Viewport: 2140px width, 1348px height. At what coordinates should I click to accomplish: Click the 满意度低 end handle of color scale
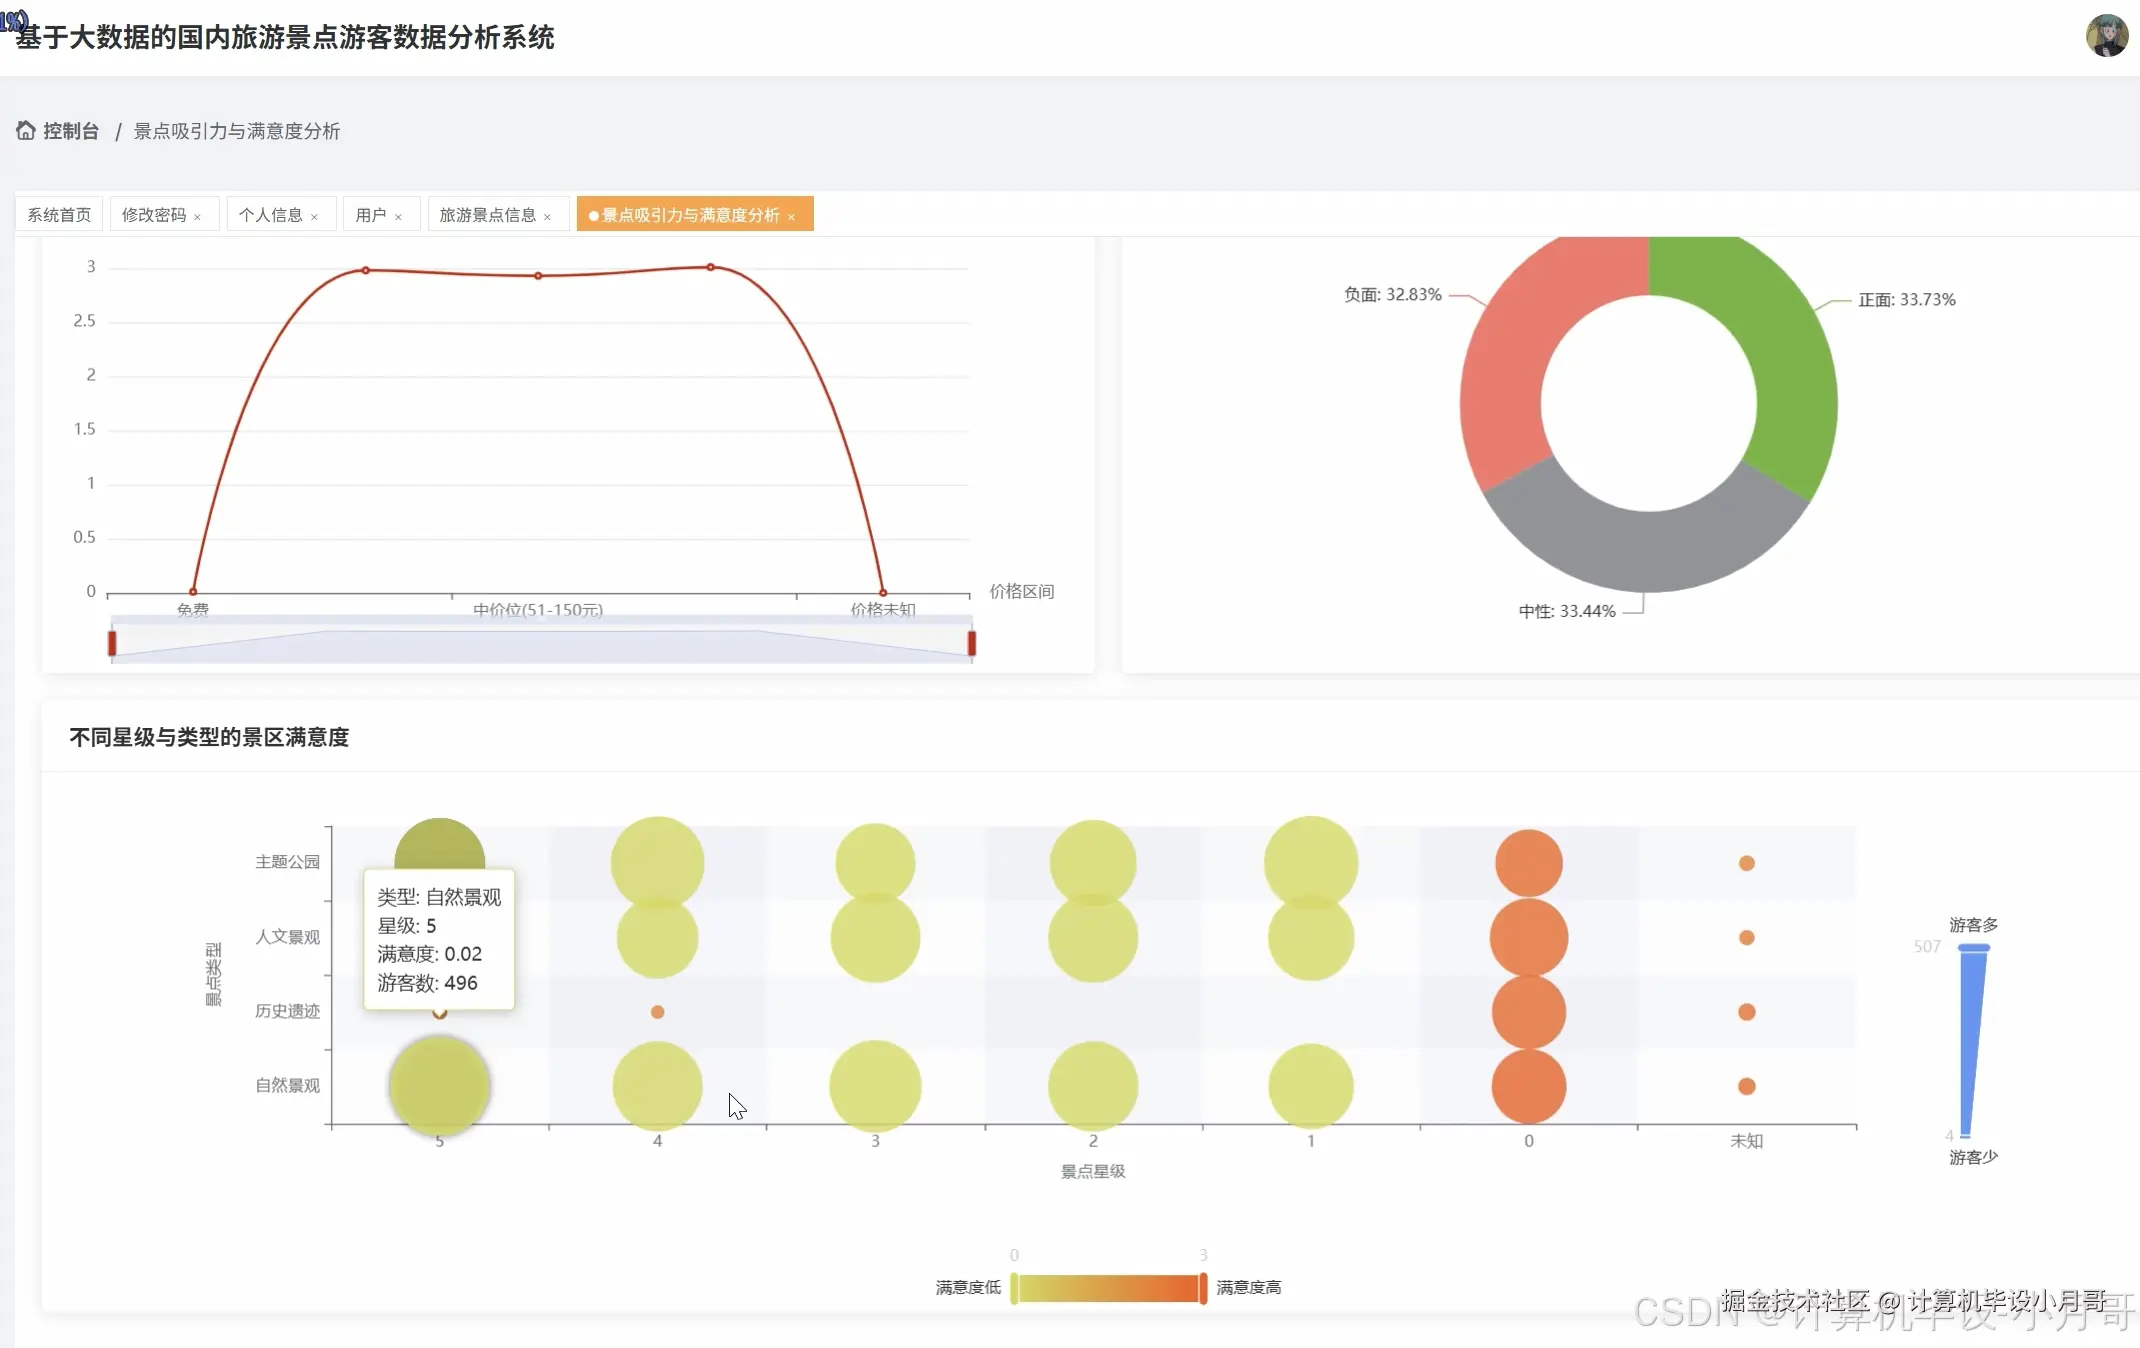tap(1014, 1288)
